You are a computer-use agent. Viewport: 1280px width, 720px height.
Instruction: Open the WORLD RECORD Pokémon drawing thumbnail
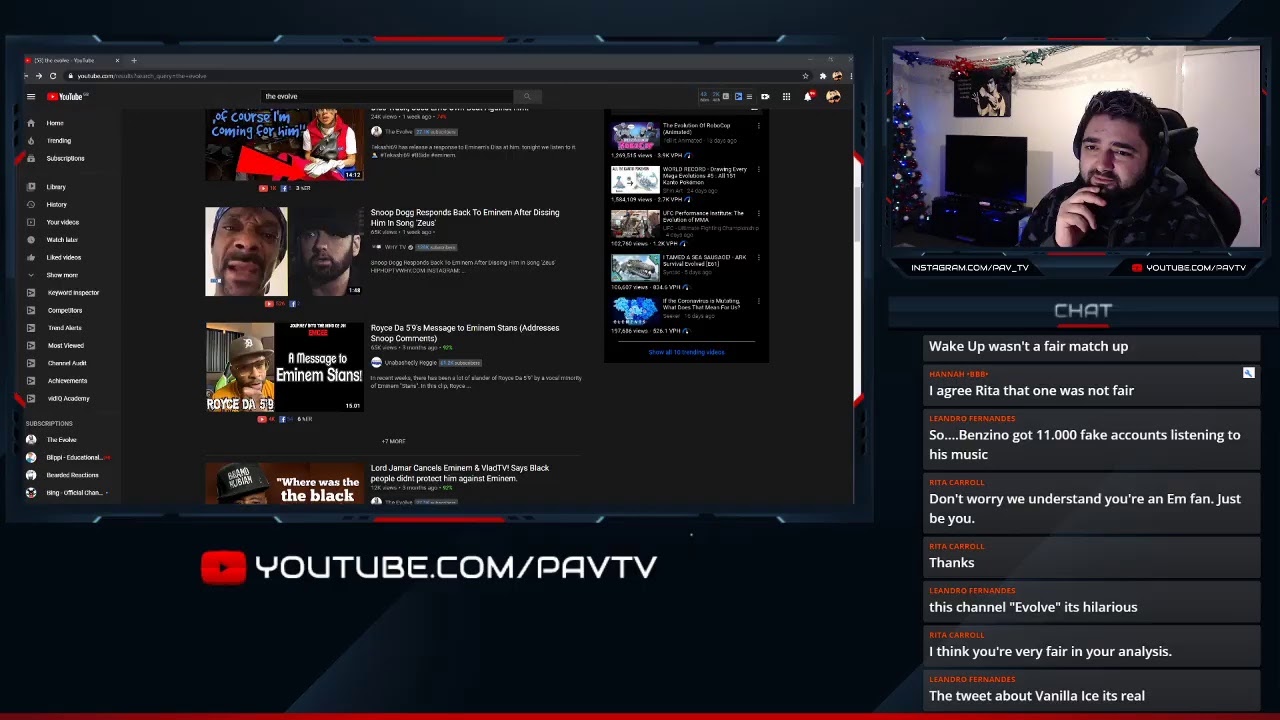tap(635, 180)
